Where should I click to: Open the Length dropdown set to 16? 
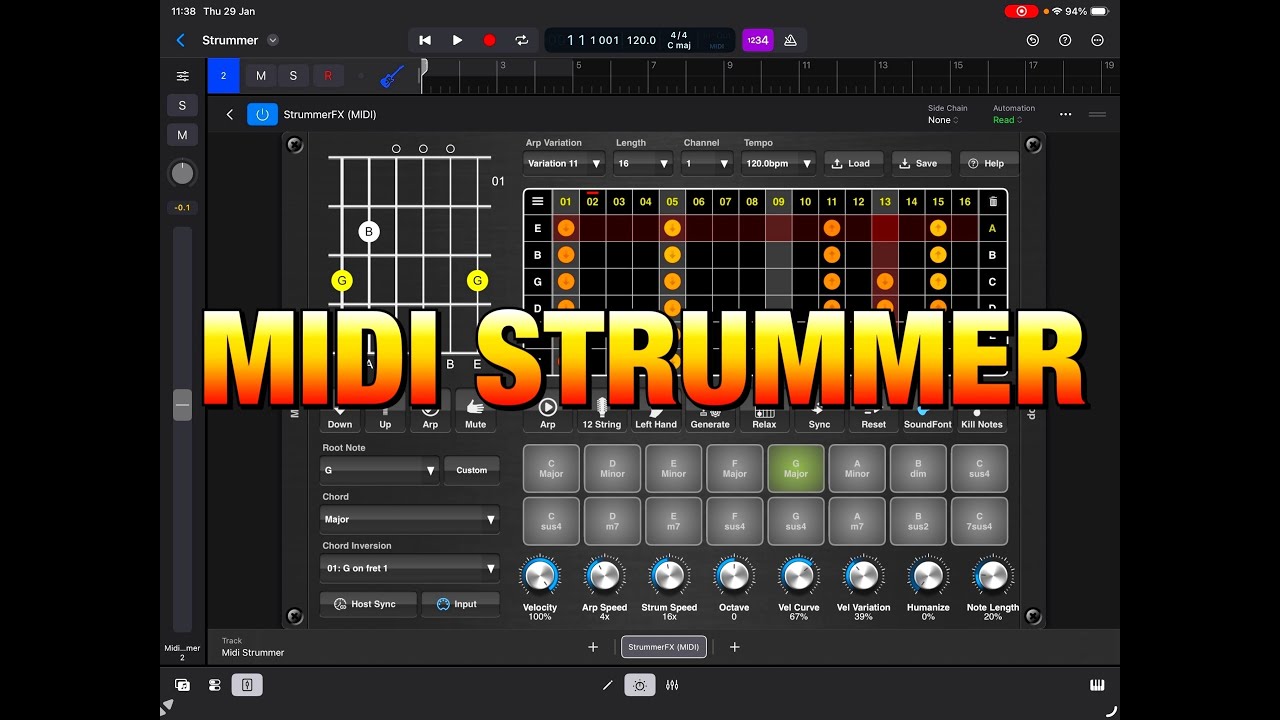click(643, 163)
